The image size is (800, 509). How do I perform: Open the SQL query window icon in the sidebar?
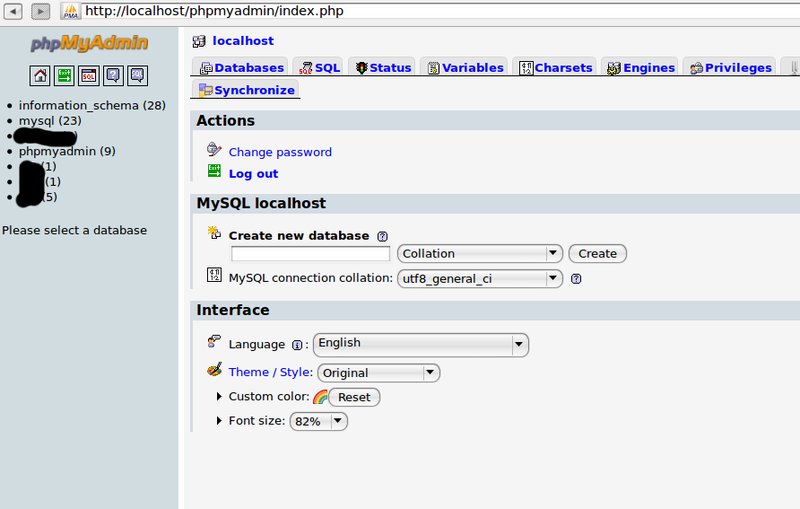(x=89, y=75)
